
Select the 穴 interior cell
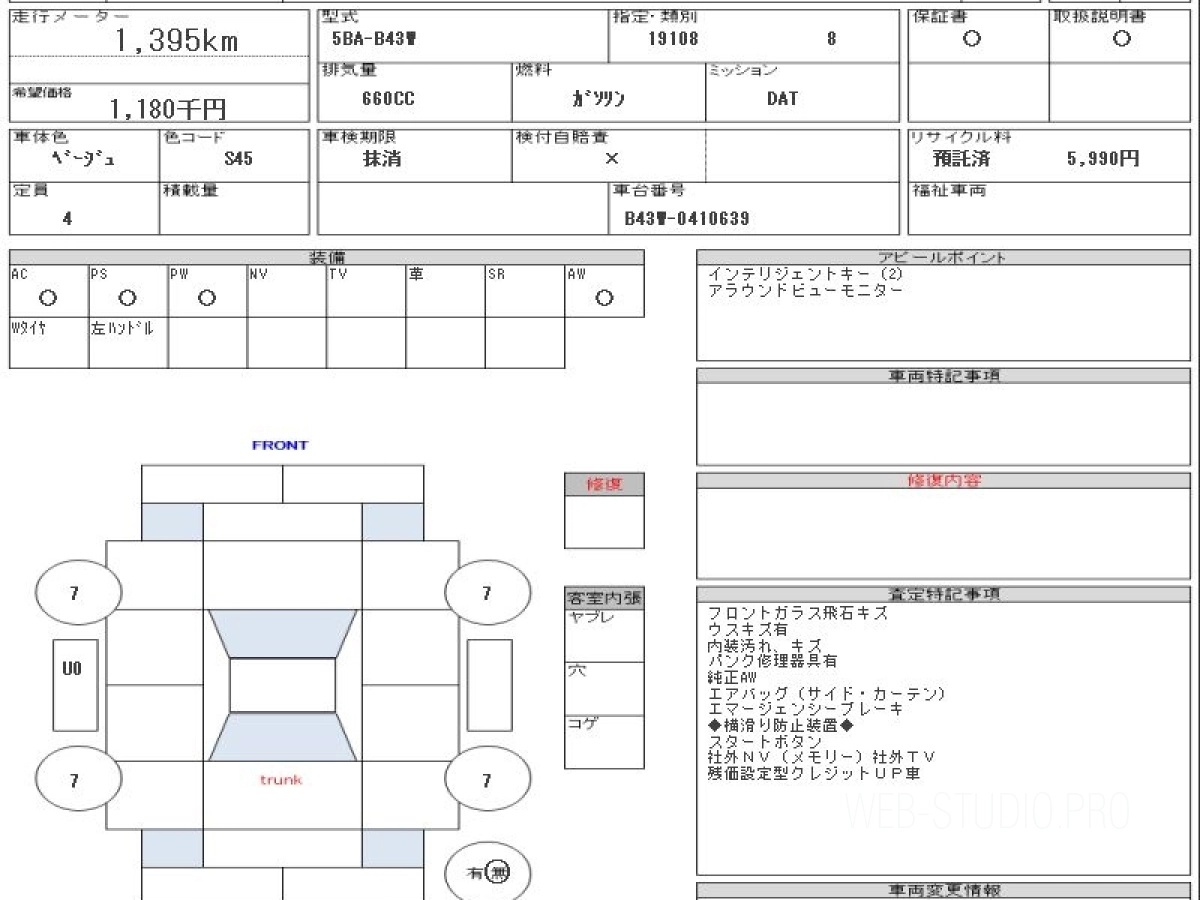tap(604, 688)
